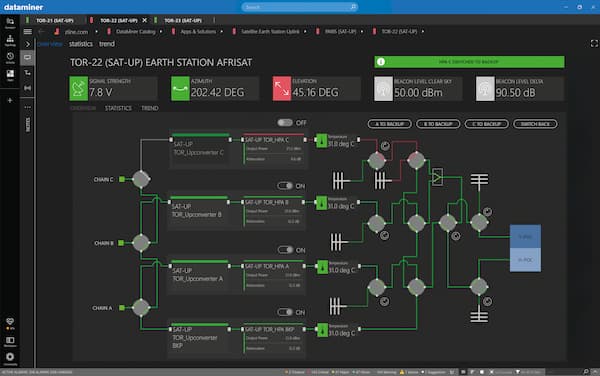
Task: Expand the side panel chevron arrow
Action: (x=28, y=44)
